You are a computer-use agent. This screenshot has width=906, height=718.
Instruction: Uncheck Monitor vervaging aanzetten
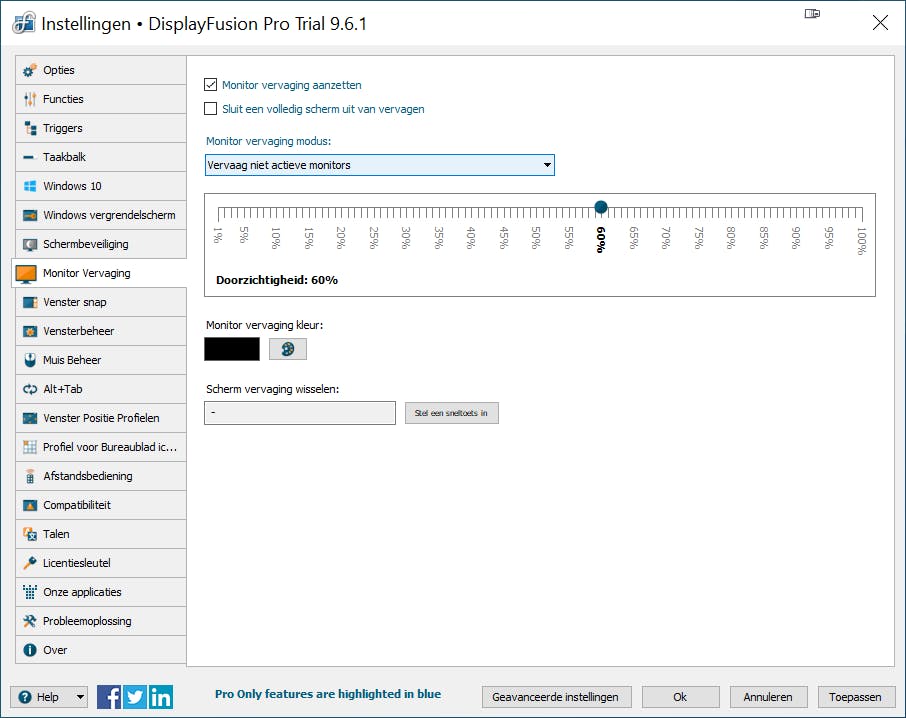point(211,85)
